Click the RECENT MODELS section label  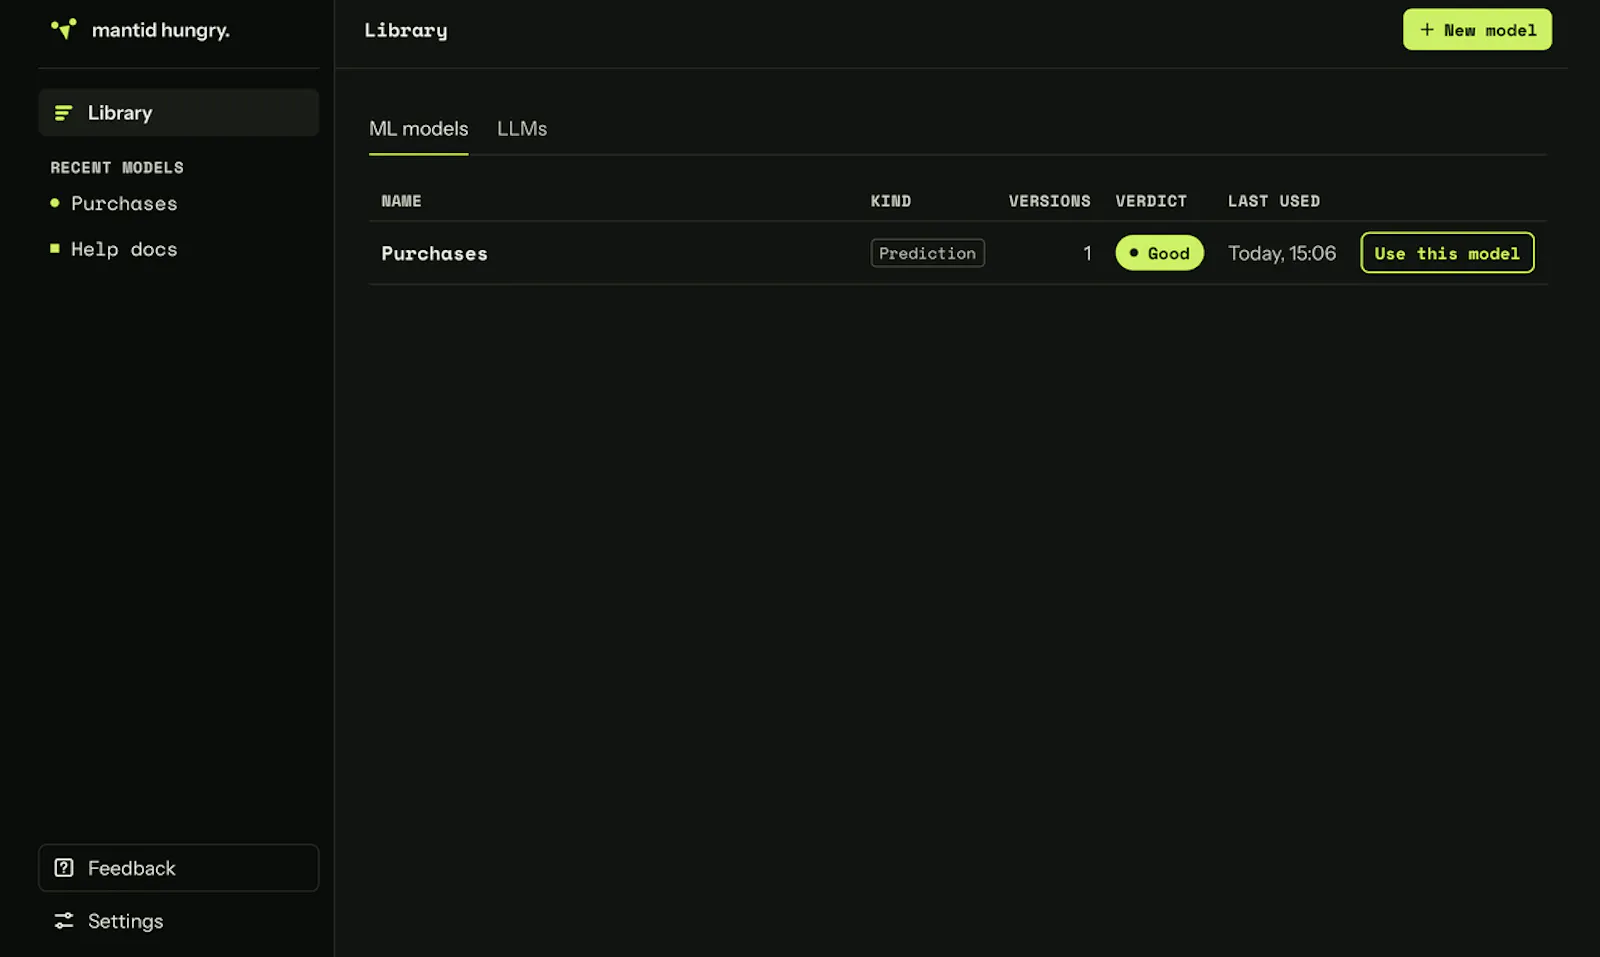(x=117, y=167)
